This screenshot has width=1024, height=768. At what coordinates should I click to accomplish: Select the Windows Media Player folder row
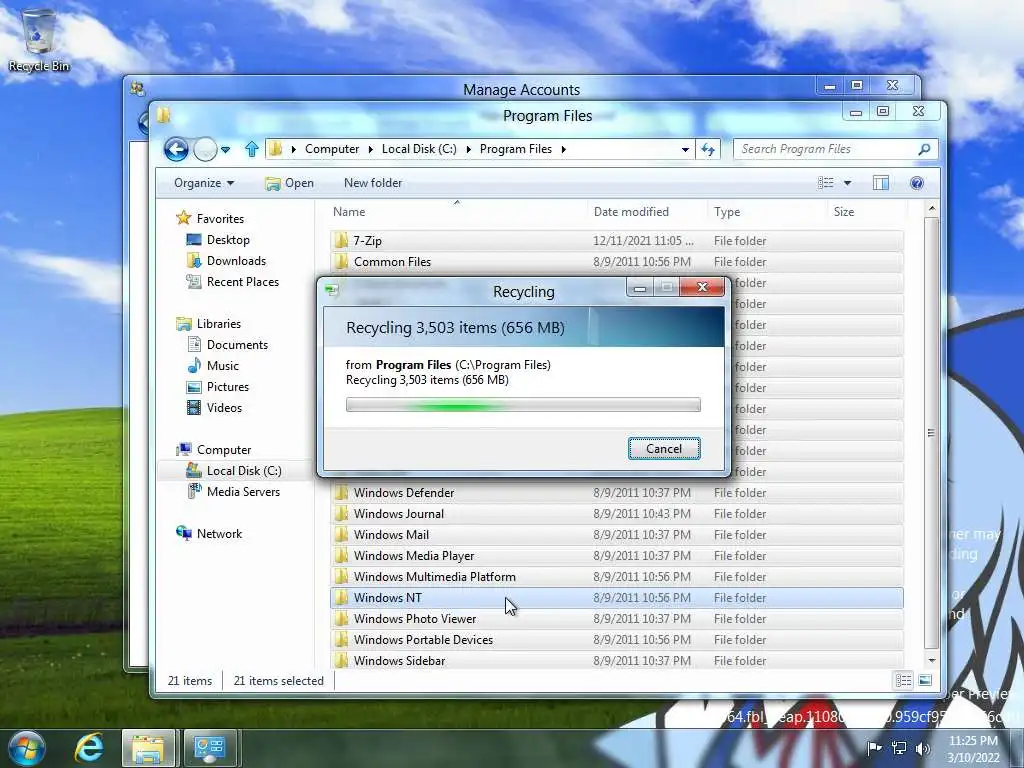tap(616, 555)
